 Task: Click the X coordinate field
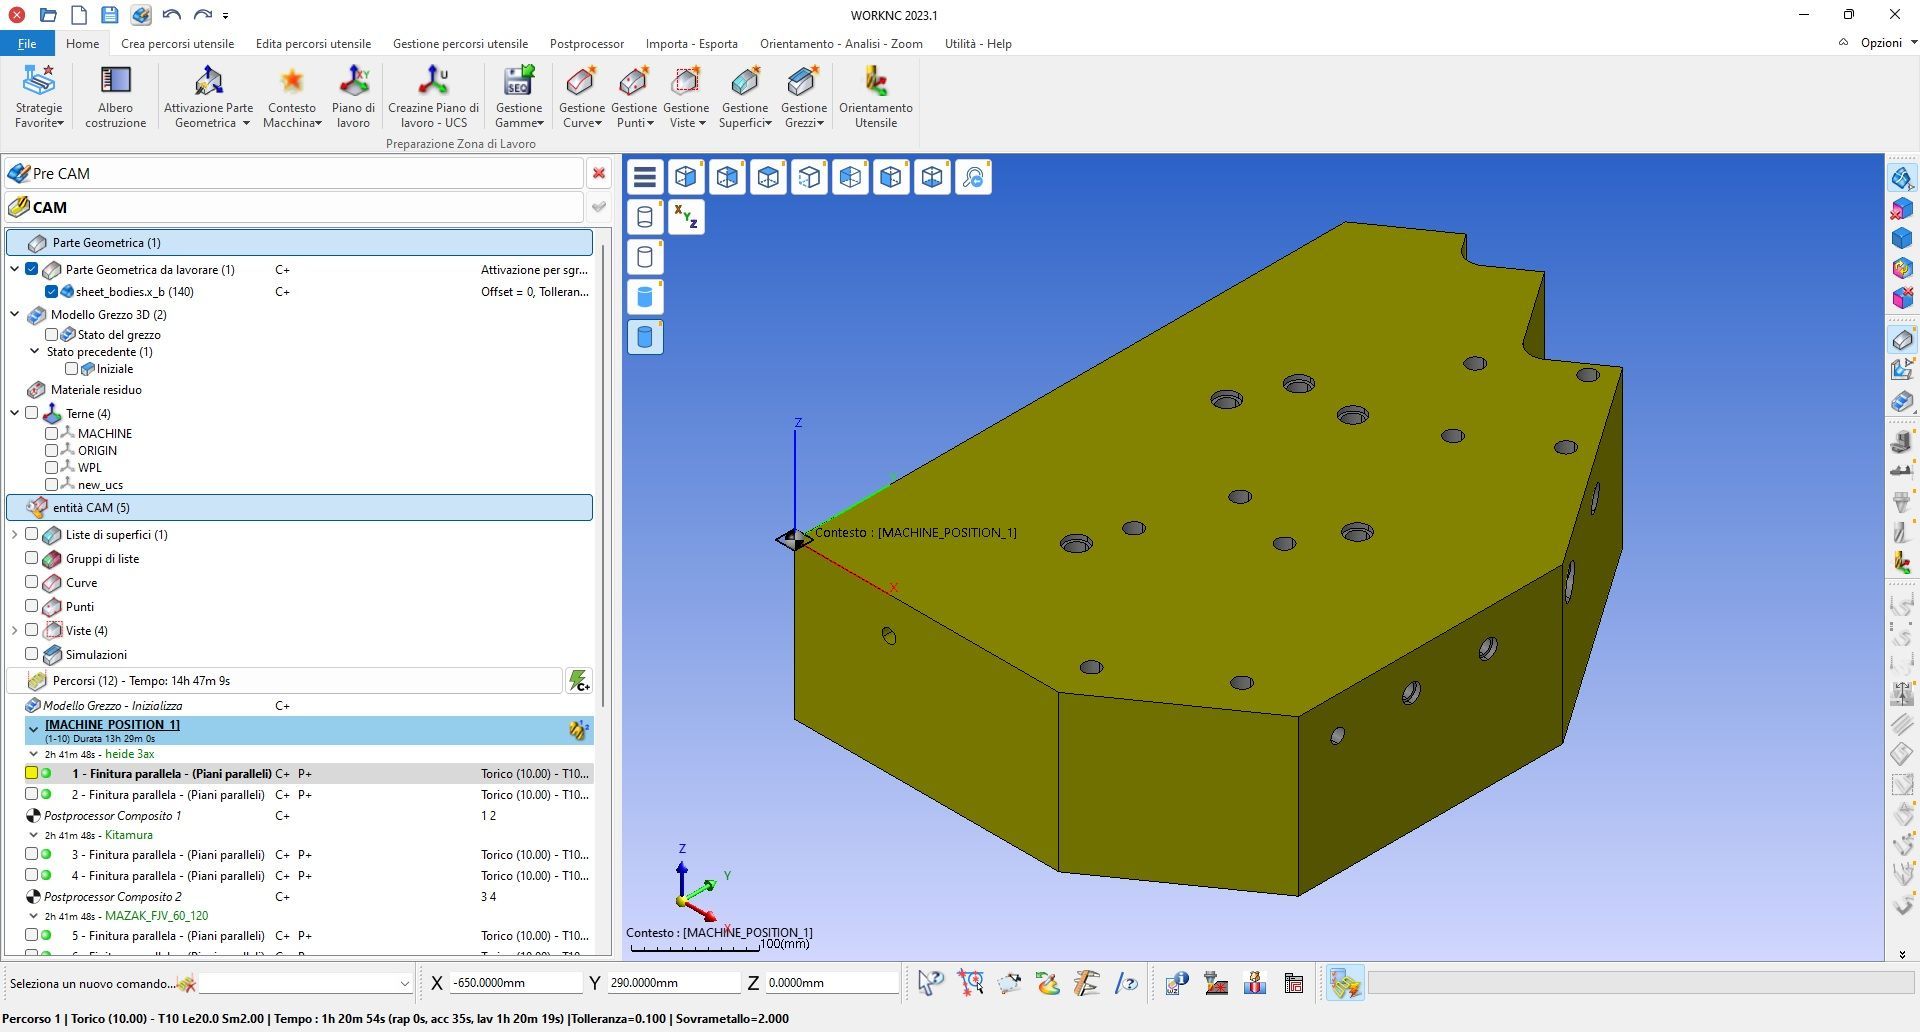click(515, 983)
